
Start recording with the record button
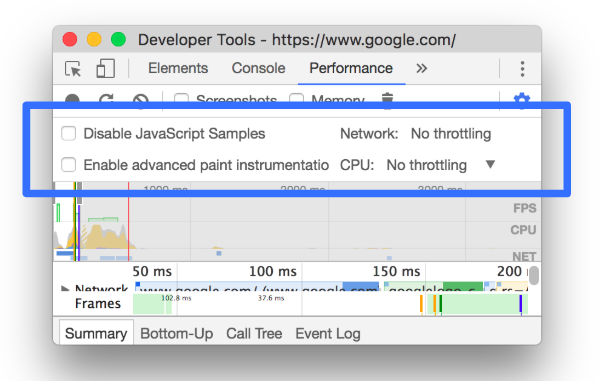click(x=72, y=99)
